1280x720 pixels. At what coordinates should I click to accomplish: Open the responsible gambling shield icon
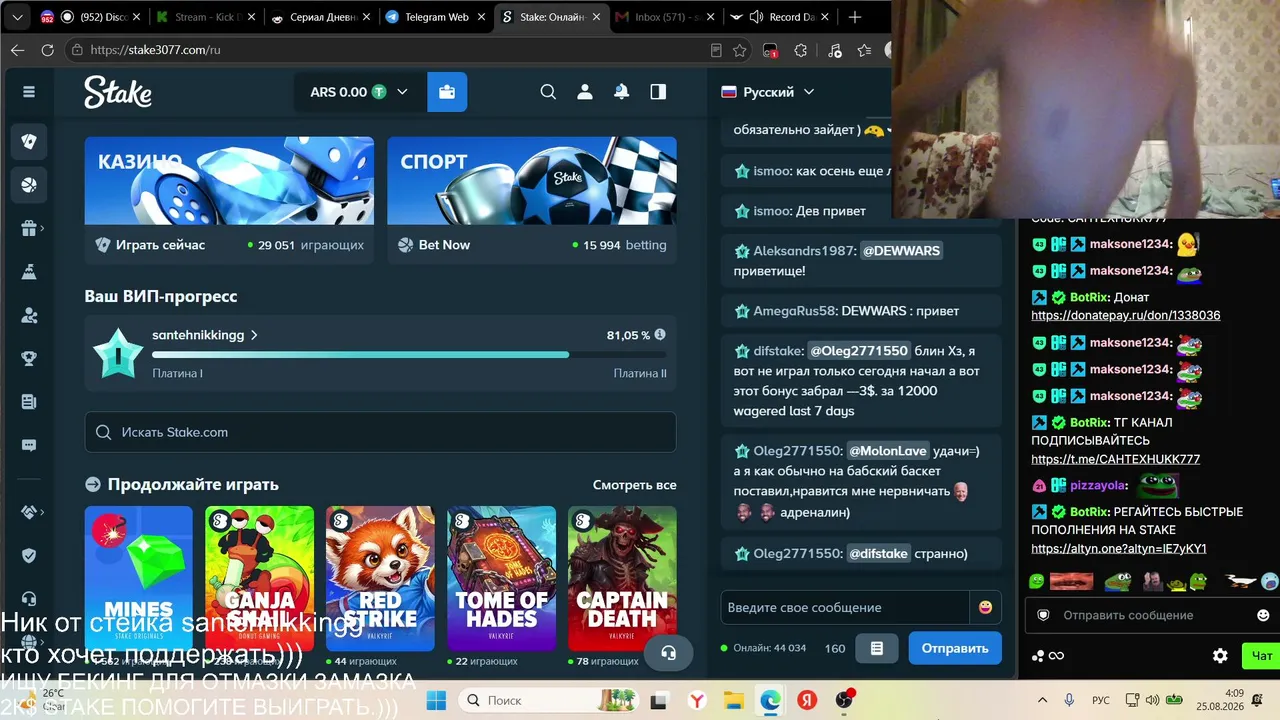click(29, 555)
